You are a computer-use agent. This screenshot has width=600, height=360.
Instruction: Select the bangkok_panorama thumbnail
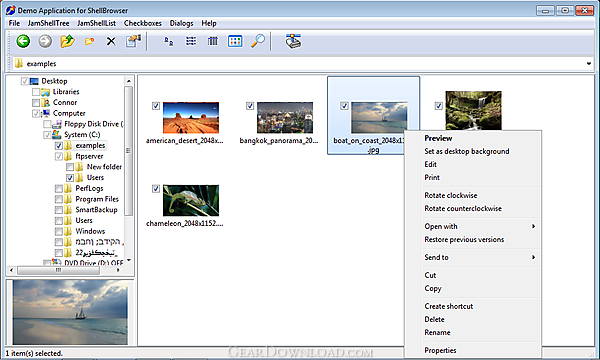pyautogui.click(x=285, y=117)
